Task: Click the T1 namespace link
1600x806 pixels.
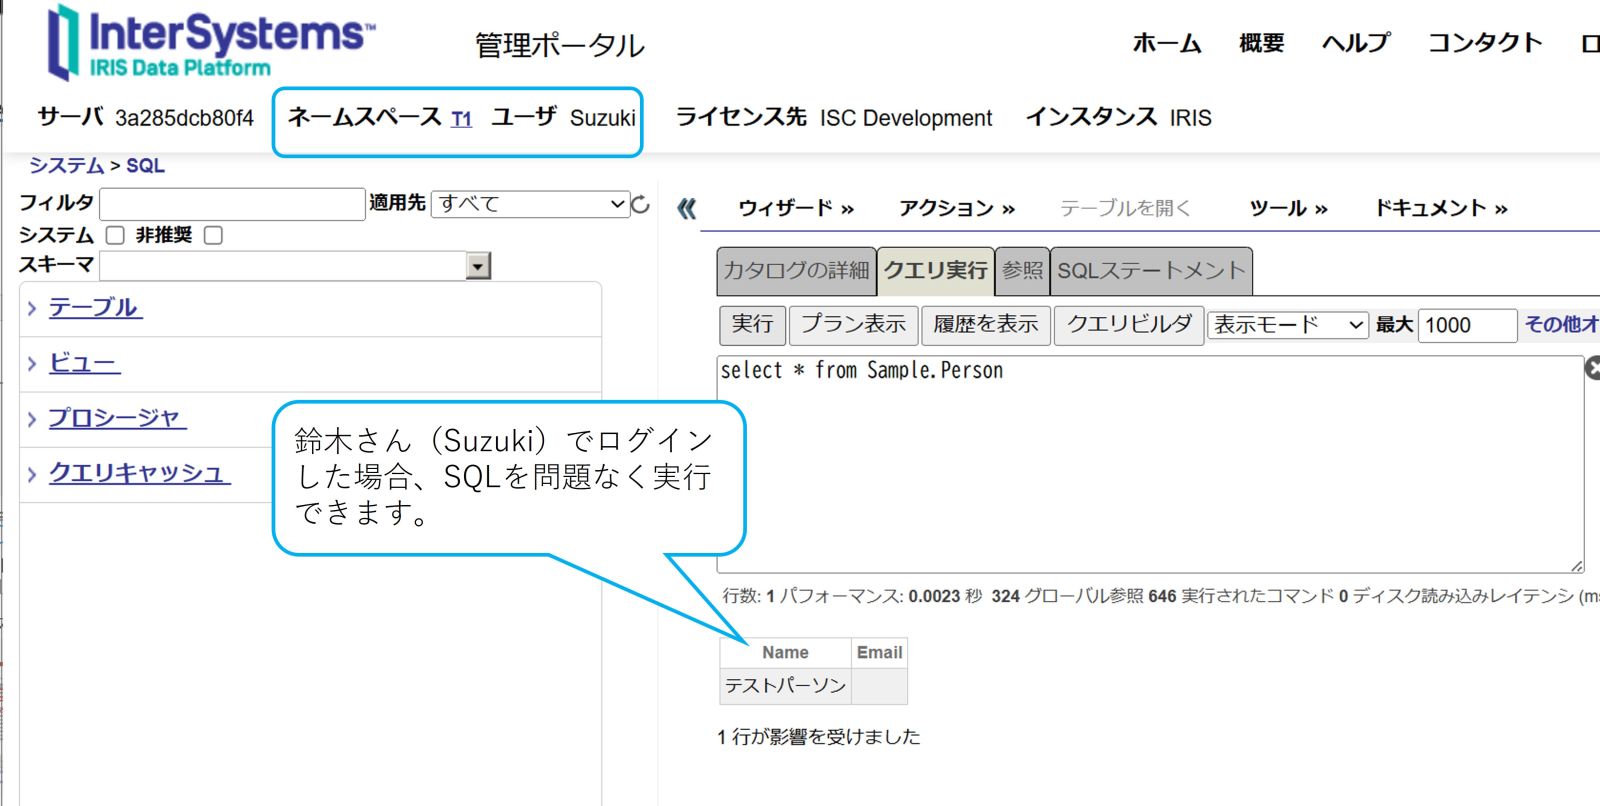Action: (461, 119)
